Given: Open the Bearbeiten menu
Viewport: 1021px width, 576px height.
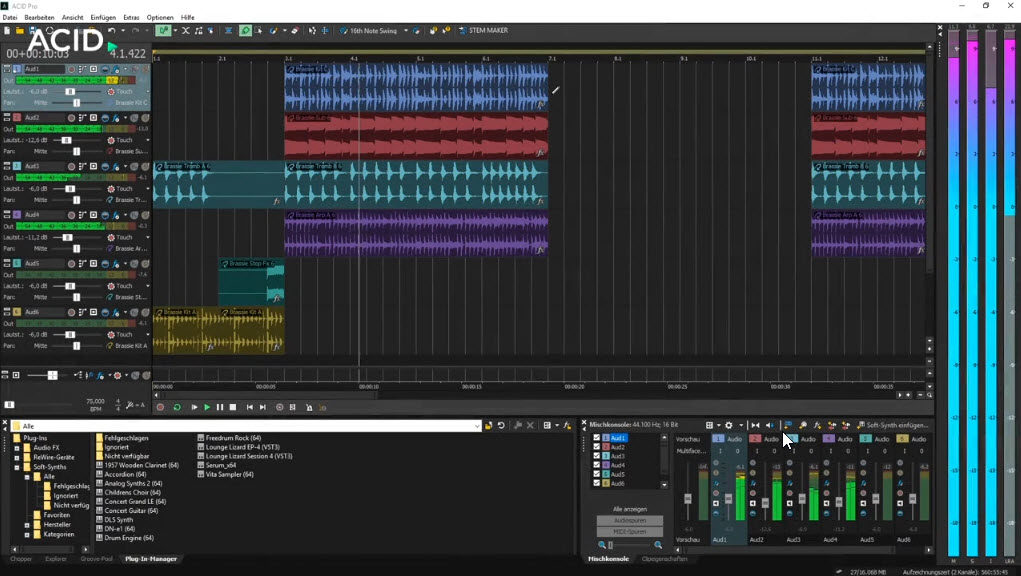Looking at the screenshot, I should (x=39, y=18).
